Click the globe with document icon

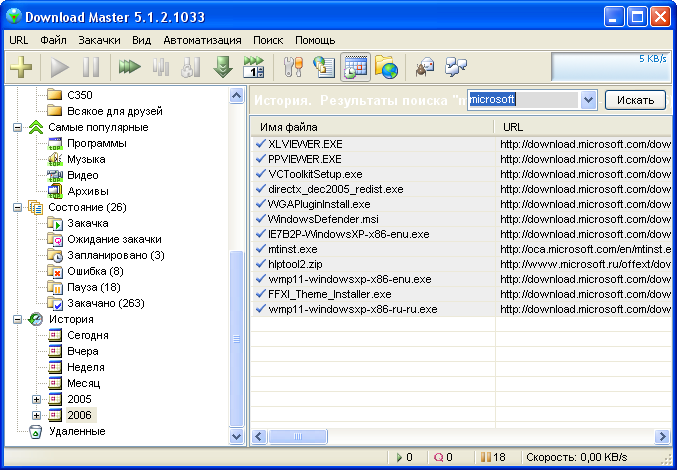324,67
